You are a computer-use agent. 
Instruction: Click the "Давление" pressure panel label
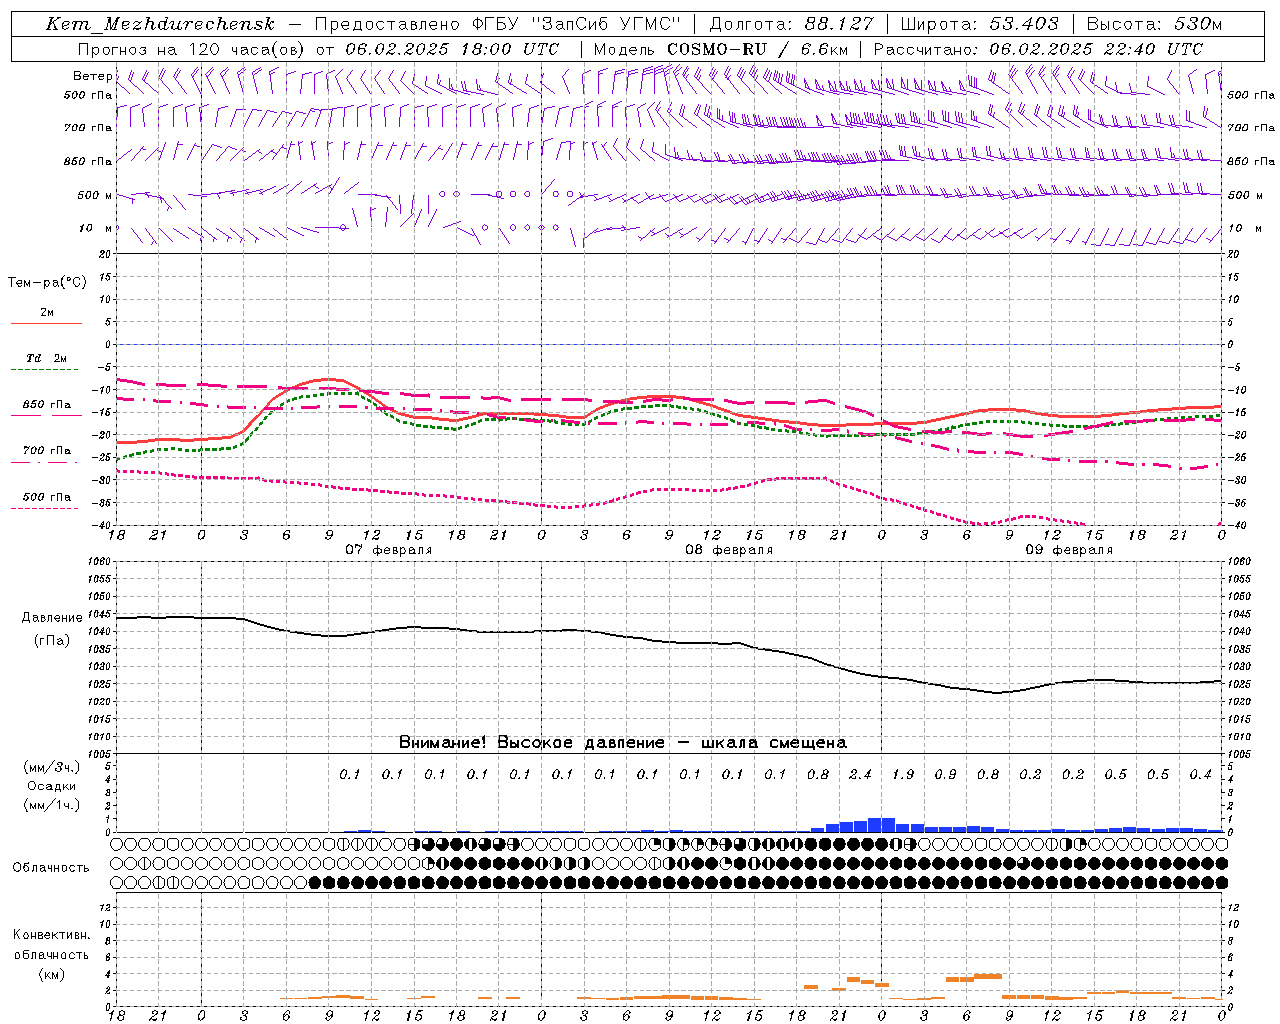click(52, 618)
